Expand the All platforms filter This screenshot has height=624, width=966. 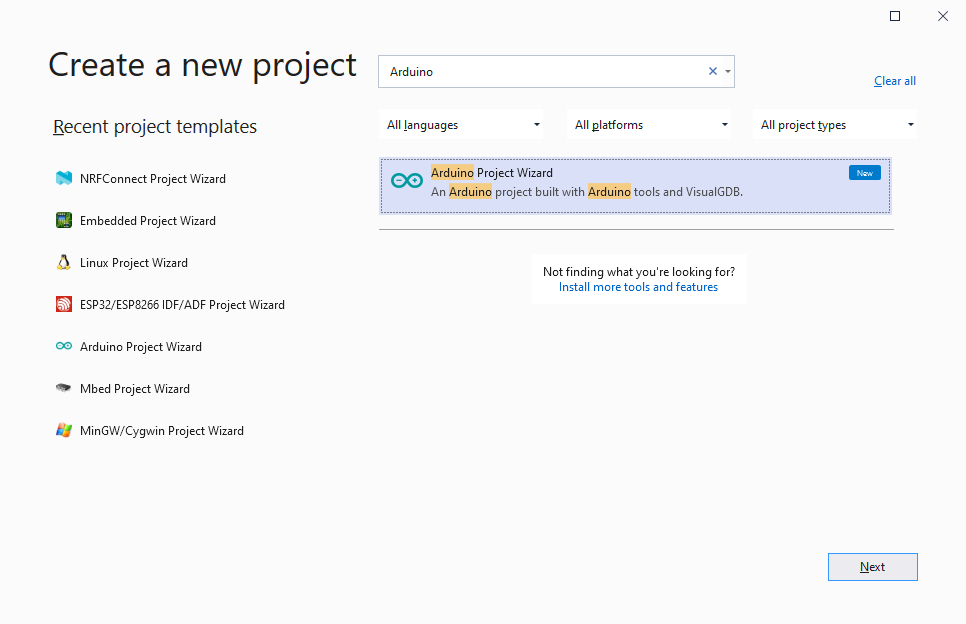(651, 125)
